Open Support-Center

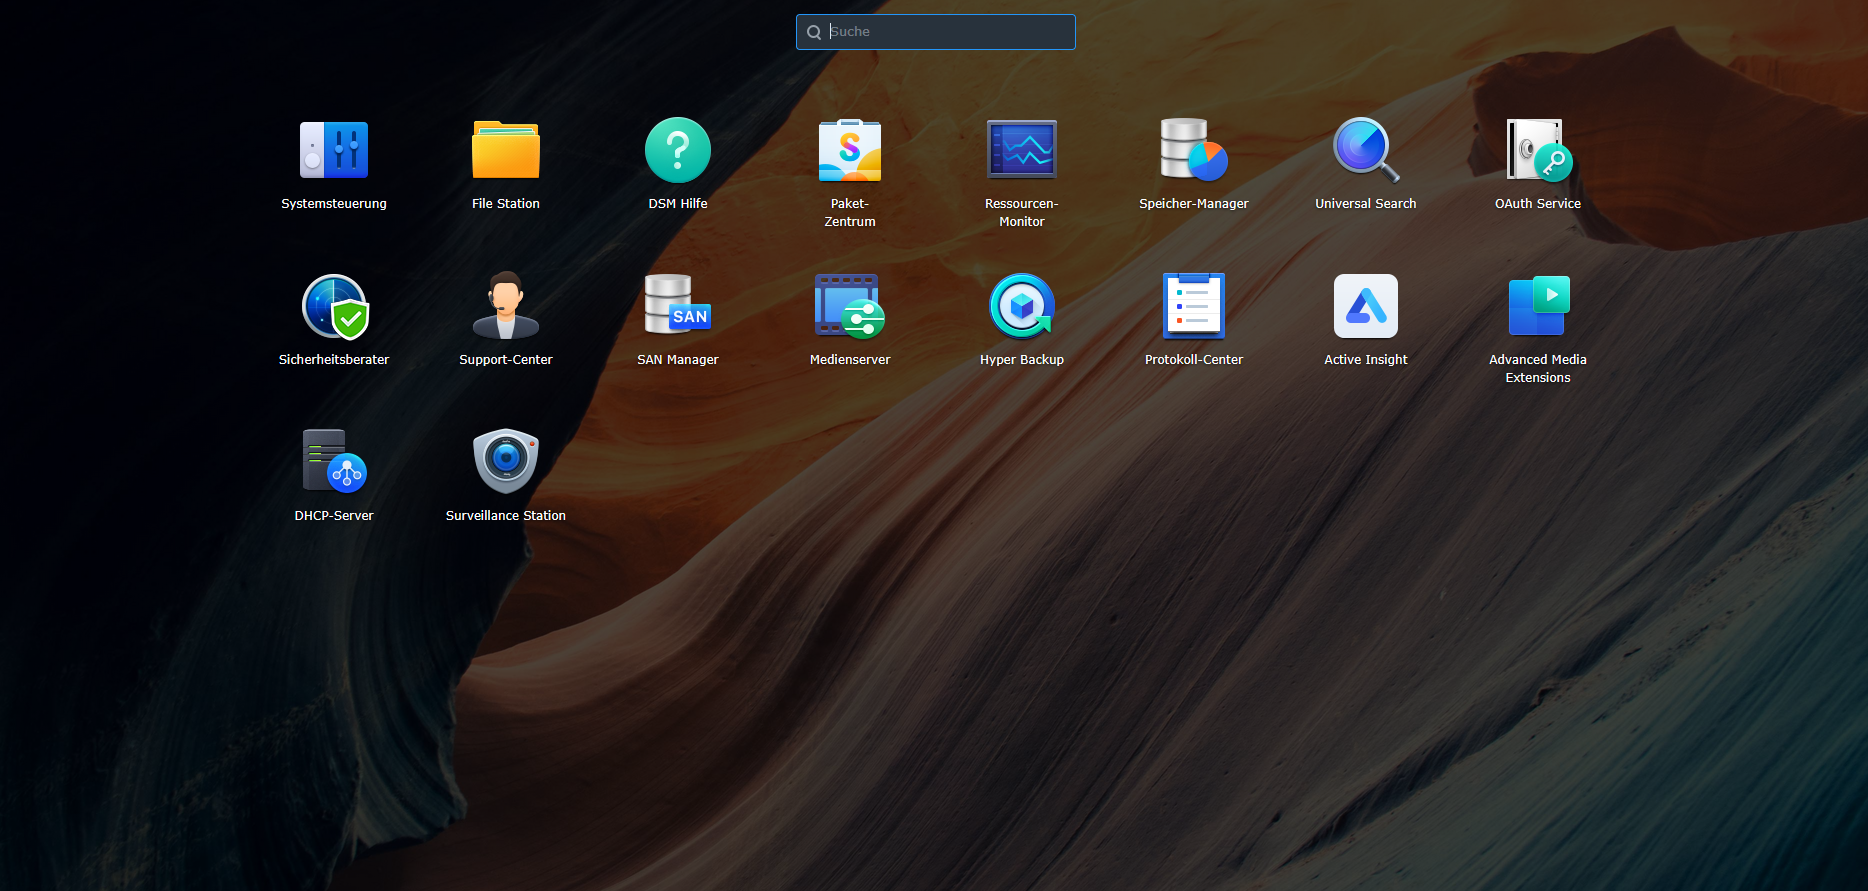point(506,306)
